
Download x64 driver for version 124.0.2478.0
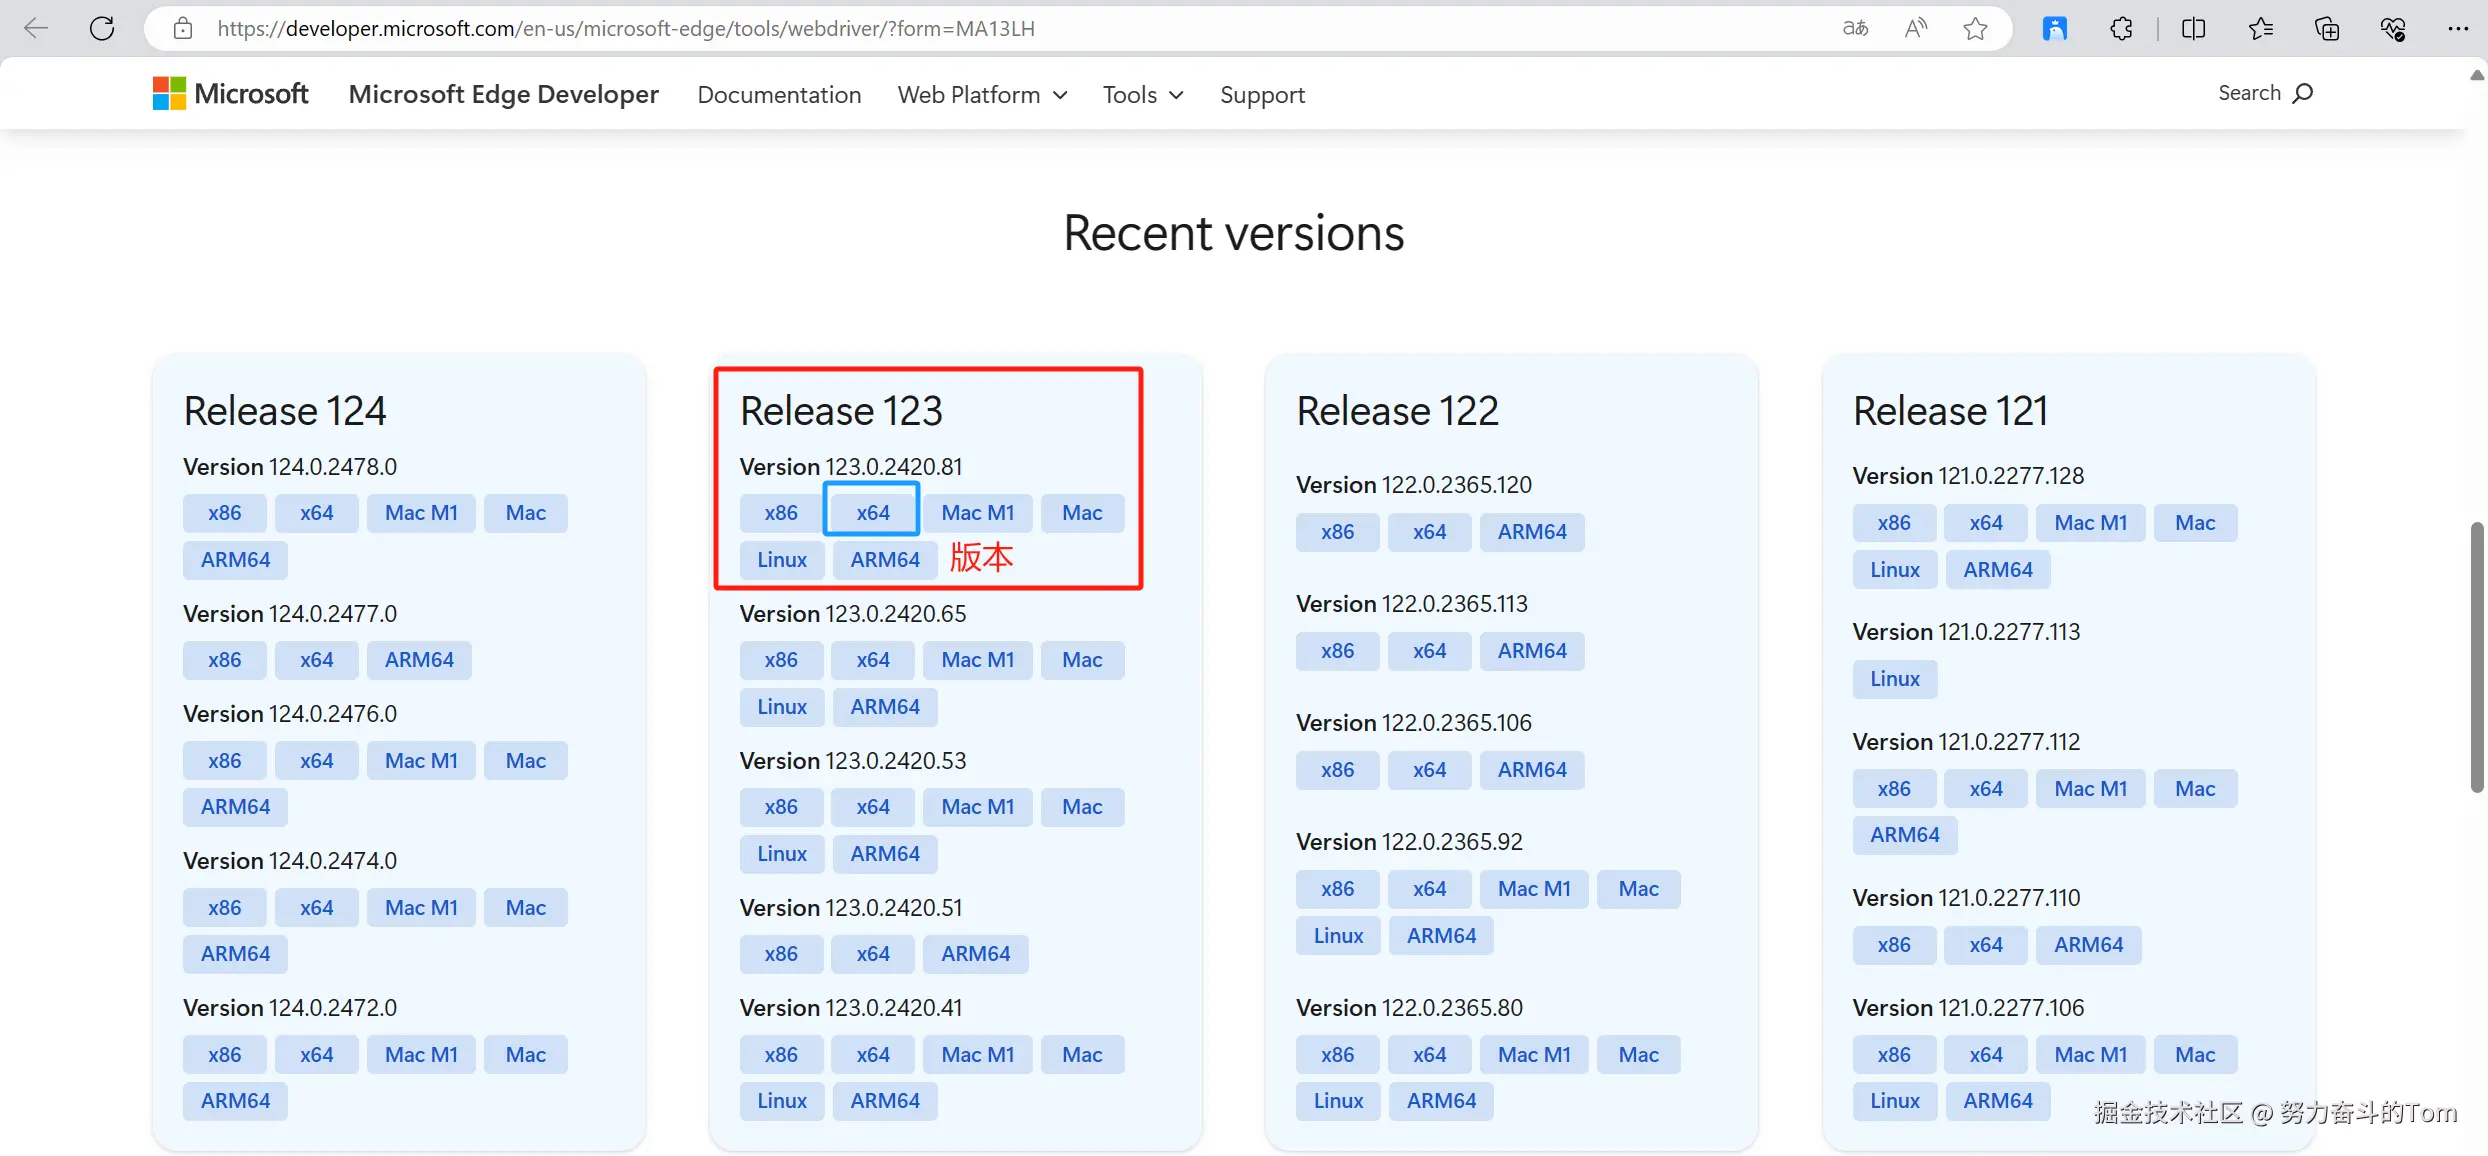pos(316,513)
